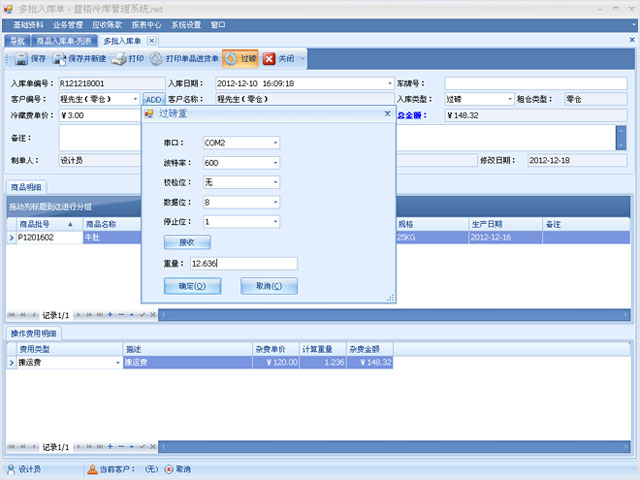Click the red 关闭 close icon in toolbar
The image size is (640, 480).
tap(269, 59)
